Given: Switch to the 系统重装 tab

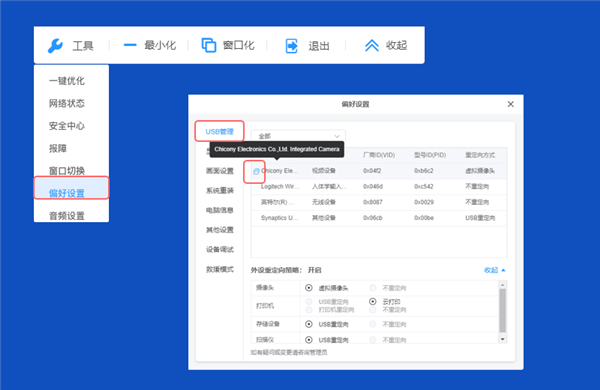Looking at the screenshot, I should pos(220,191).
